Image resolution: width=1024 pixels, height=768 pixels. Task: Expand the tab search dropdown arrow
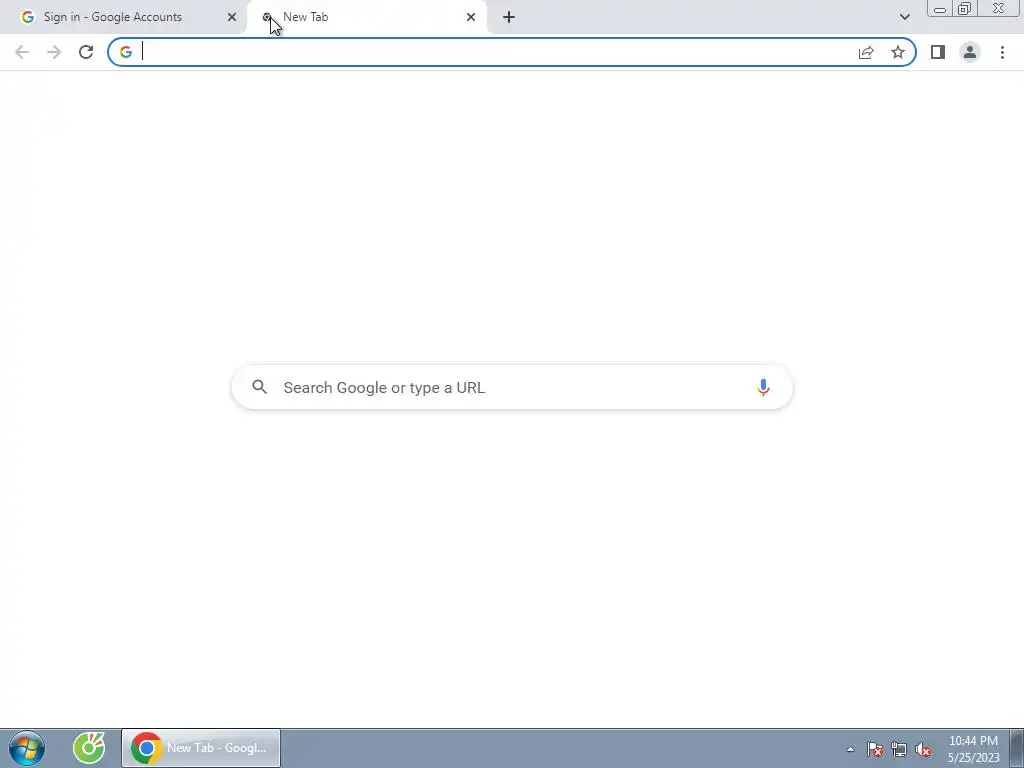pyautogui.click(x=904, y=17)
